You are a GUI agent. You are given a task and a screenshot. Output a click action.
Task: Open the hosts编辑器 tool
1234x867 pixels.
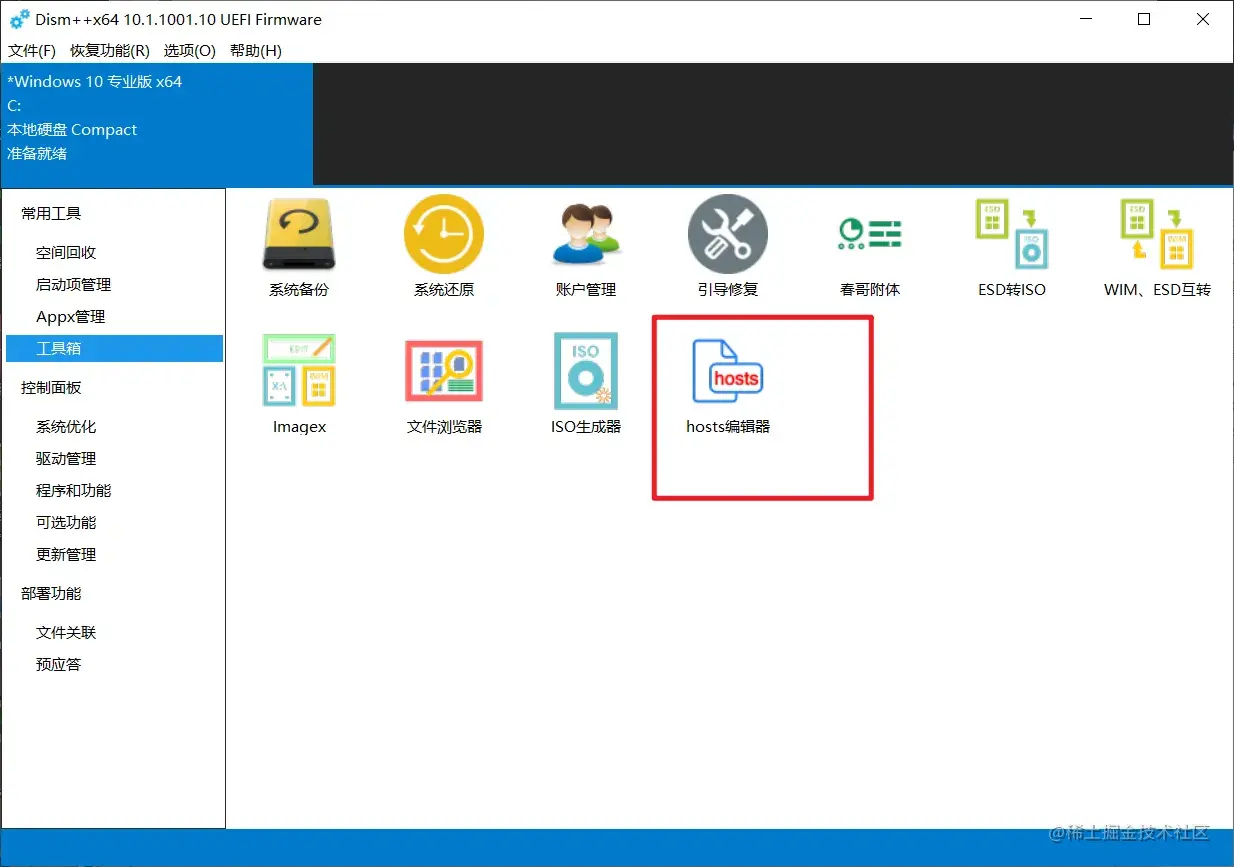point(728,371)
